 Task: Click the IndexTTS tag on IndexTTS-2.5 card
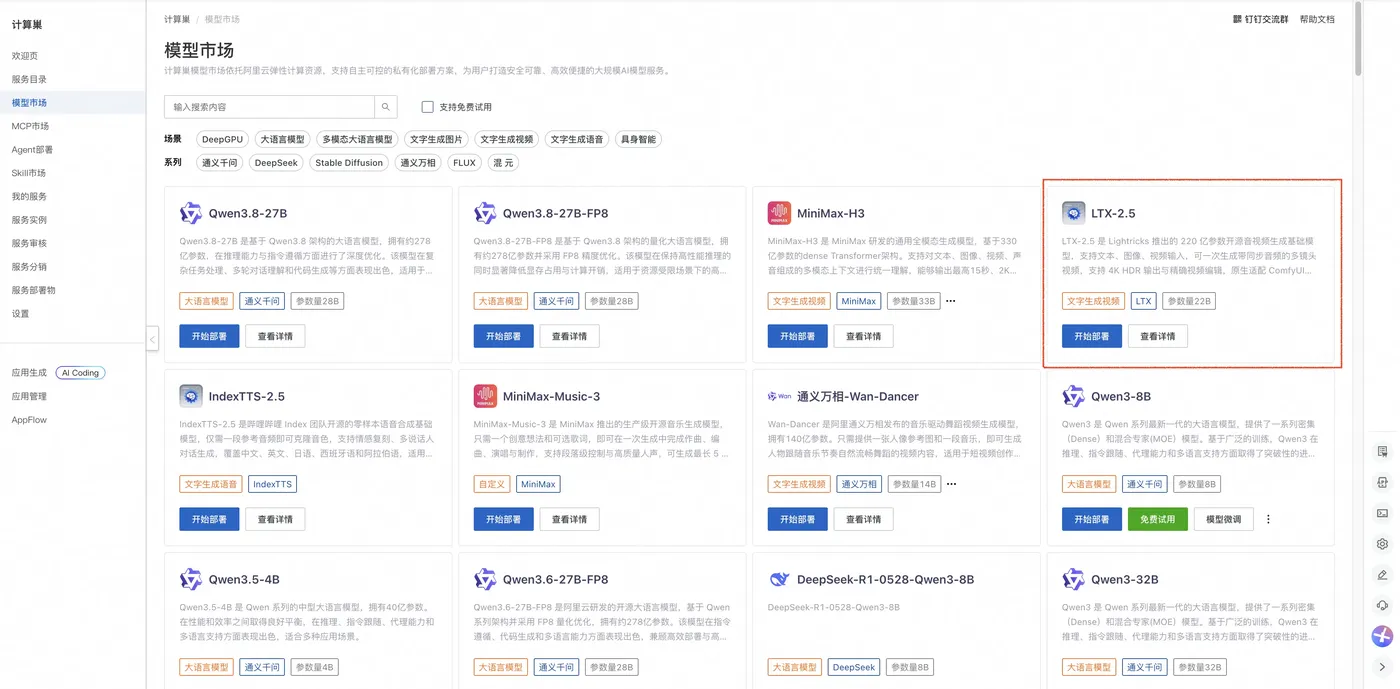tap(272, 484)
